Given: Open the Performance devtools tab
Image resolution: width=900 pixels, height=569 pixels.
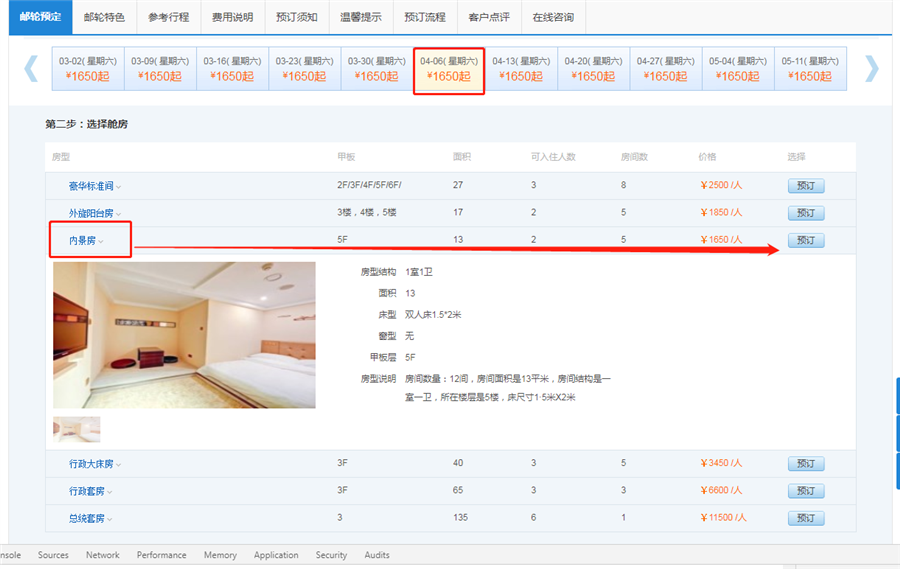Looking at the screenshot, I should [x=161, y=555].
